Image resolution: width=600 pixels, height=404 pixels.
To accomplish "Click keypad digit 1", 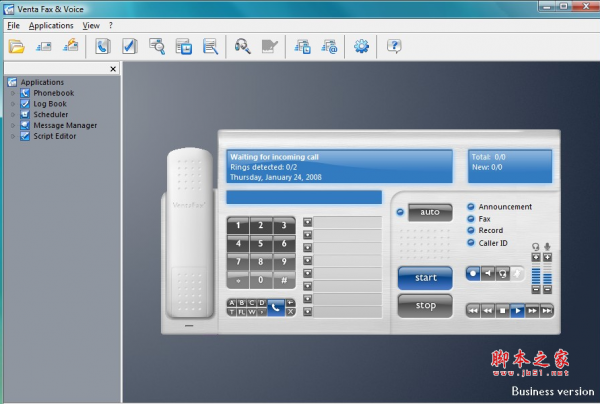I will tap(238, 225).
